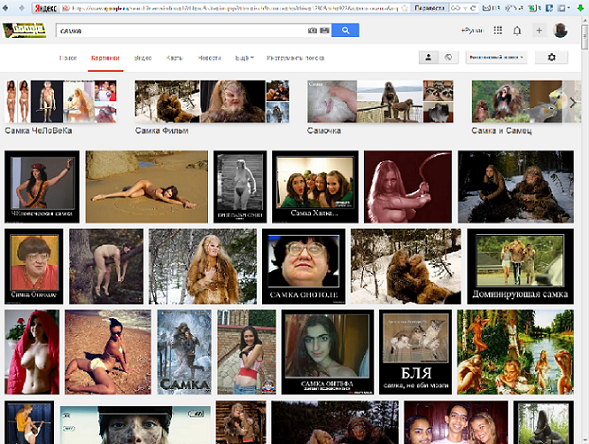Switch to the Новости tab

209,58
